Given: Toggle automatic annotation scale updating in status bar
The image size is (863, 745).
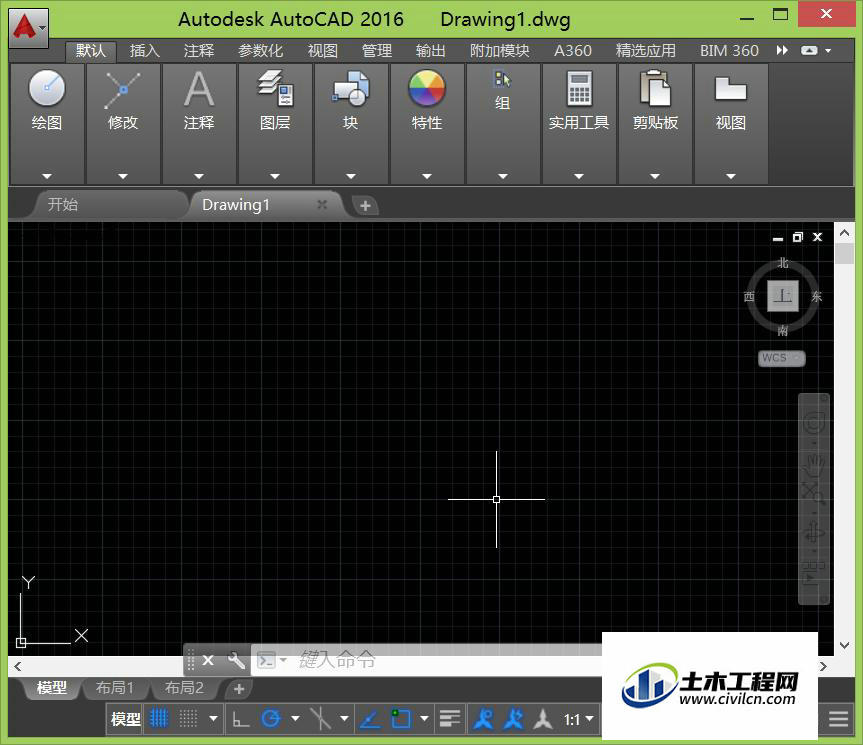Looking at the screenshot, I should coord(514,719).
